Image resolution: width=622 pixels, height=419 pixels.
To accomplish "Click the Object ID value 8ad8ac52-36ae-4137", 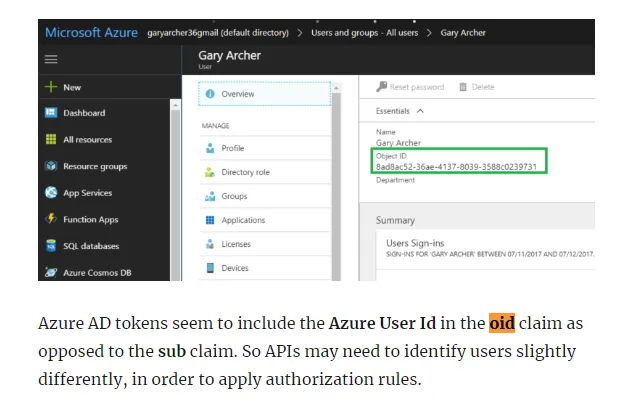I will click(x=456, y=167).
